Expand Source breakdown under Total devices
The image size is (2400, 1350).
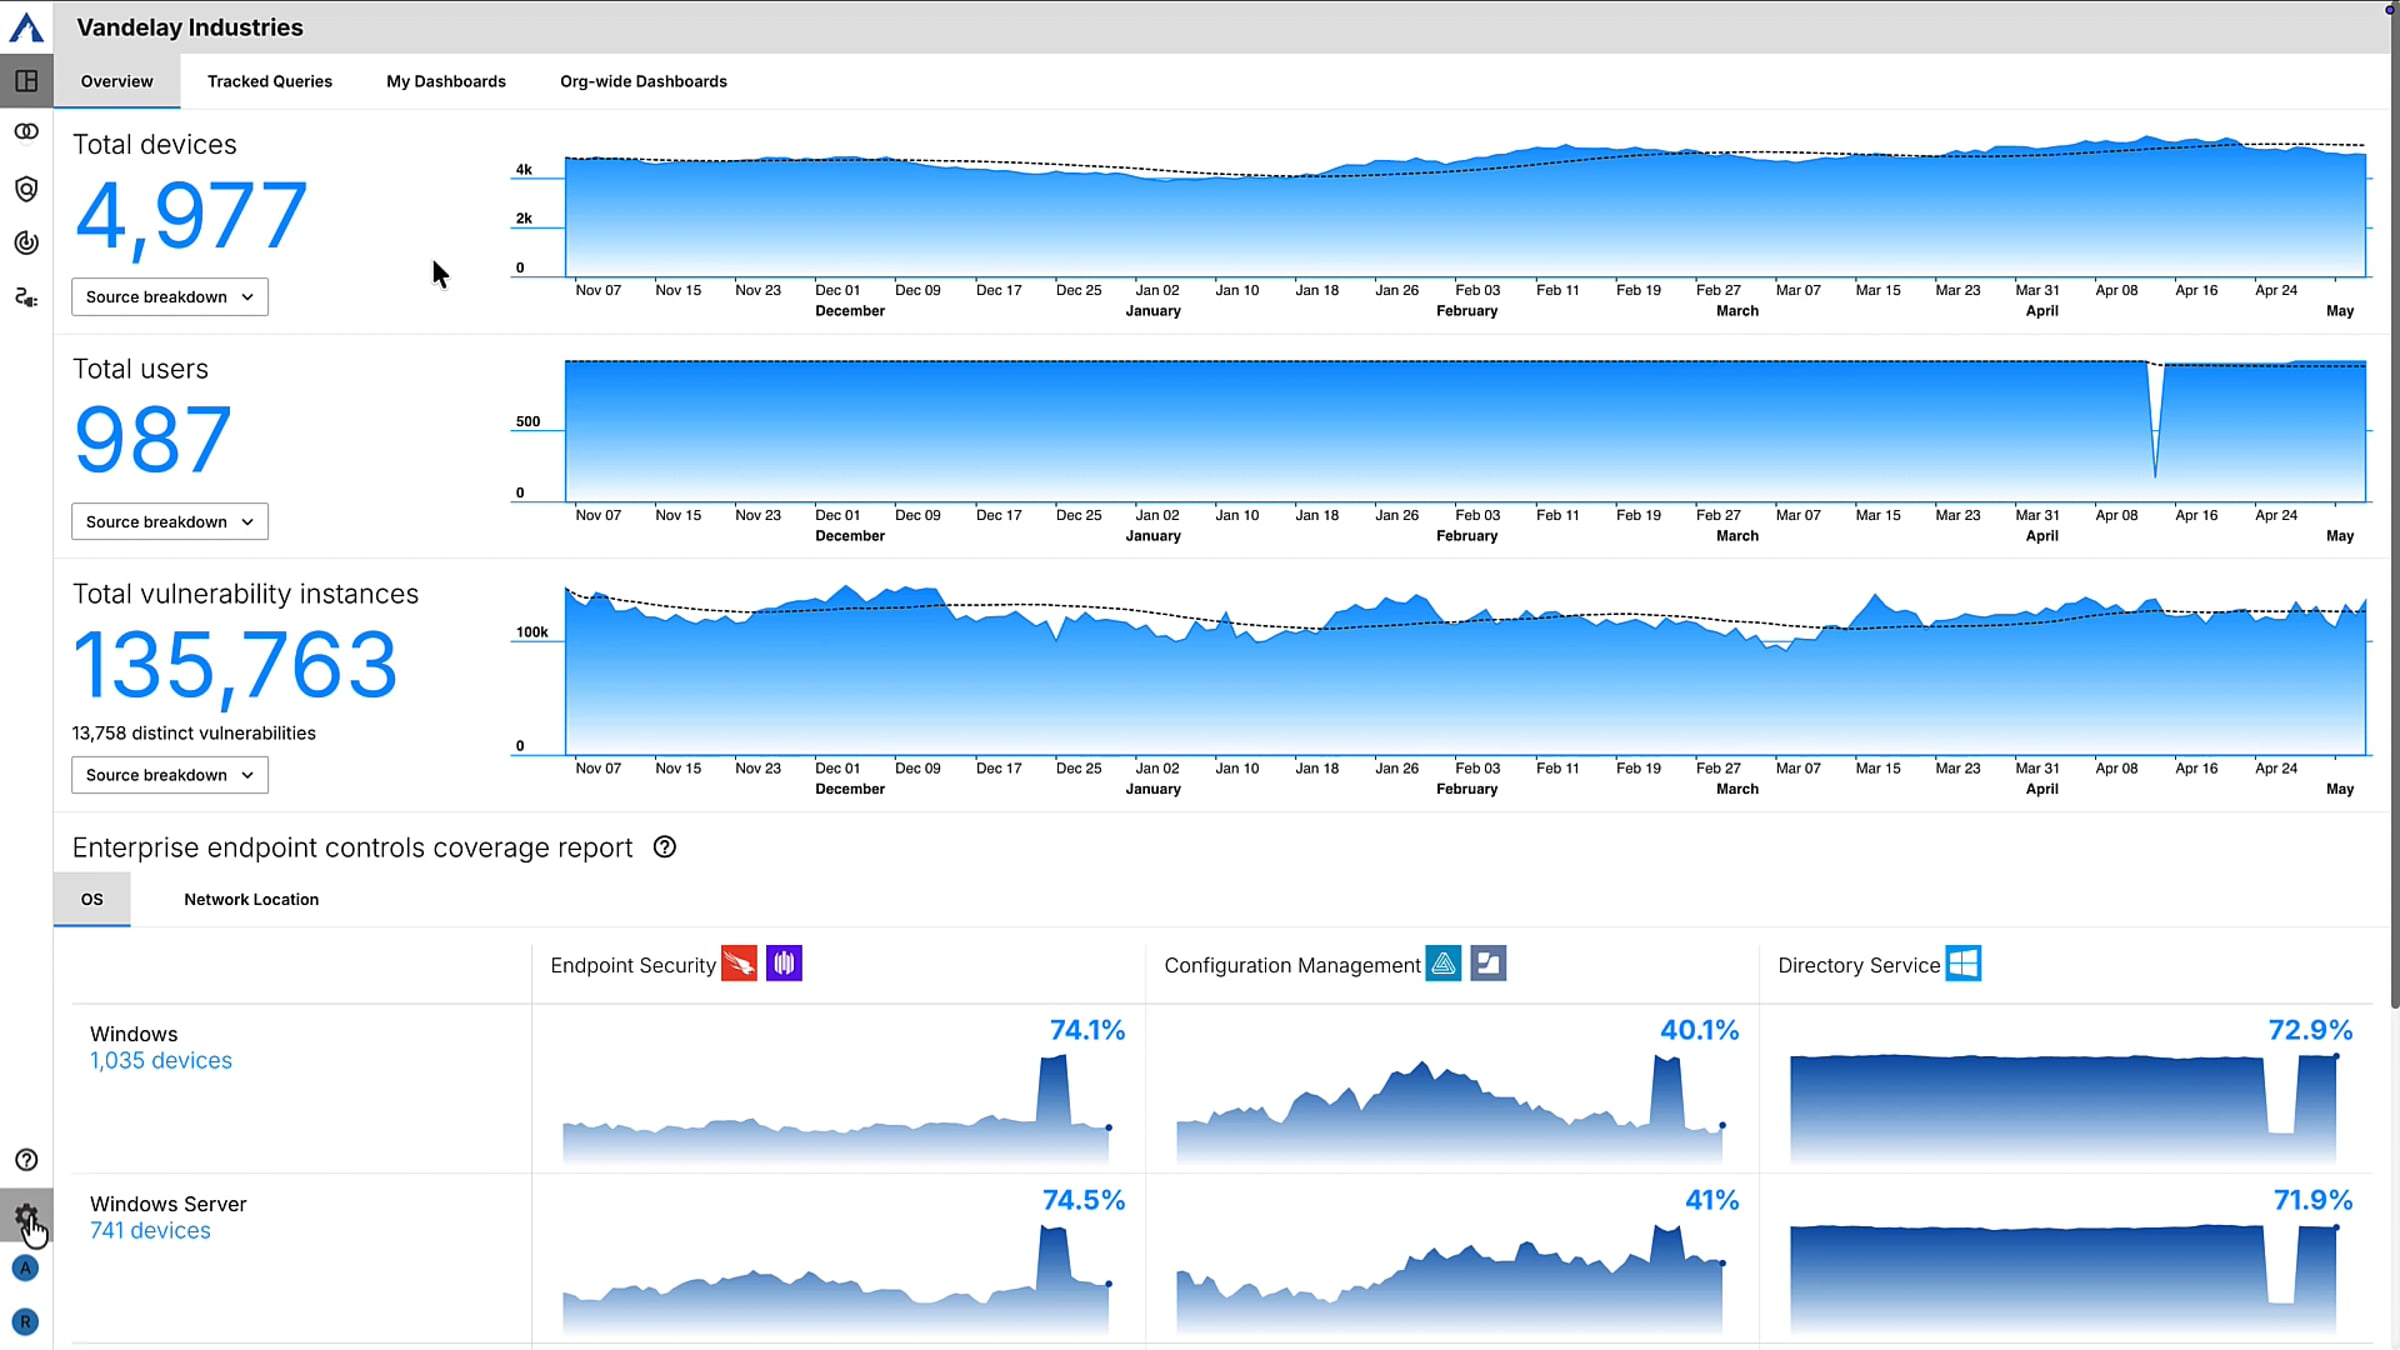click(170, 297)
